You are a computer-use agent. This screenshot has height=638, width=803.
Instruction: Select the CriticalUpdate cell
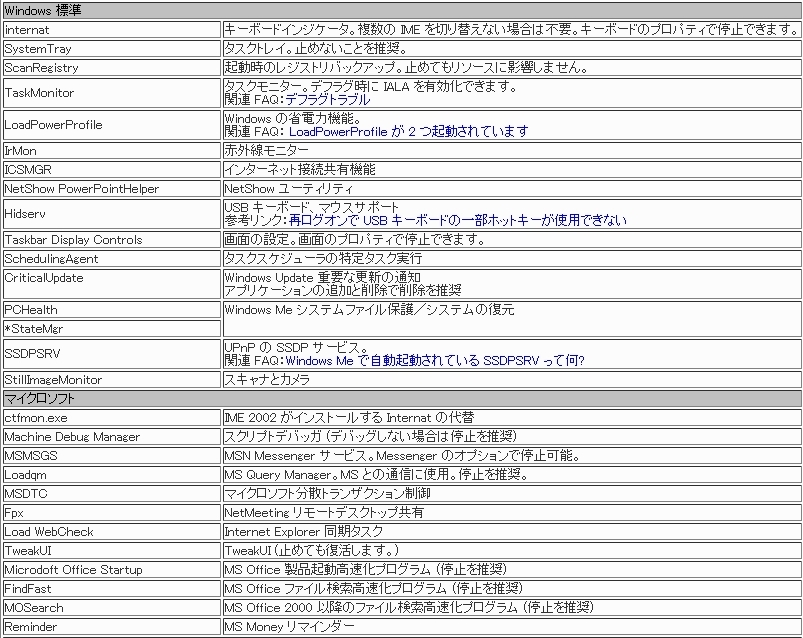pyautogui.click(x=112, y=284)
